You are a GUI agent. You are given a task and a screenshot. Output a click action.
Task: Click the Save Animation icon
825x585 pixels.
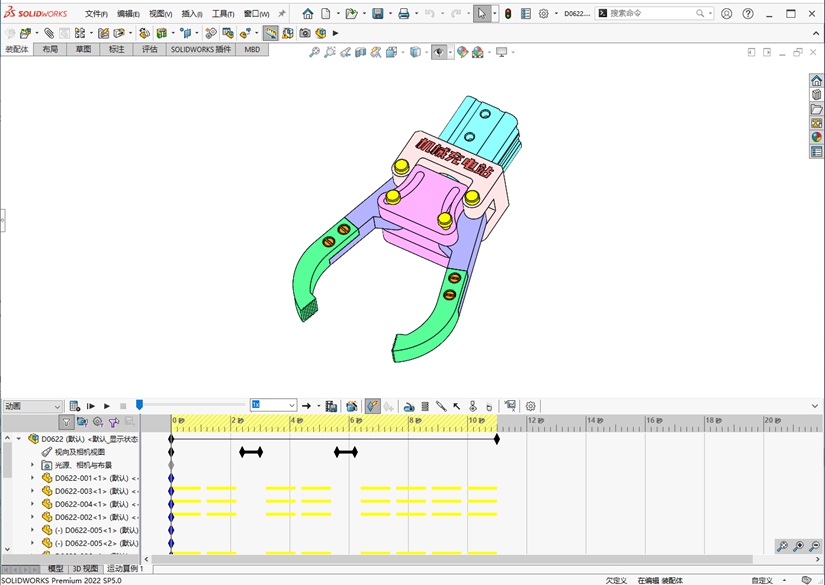[x=331, y=406]
